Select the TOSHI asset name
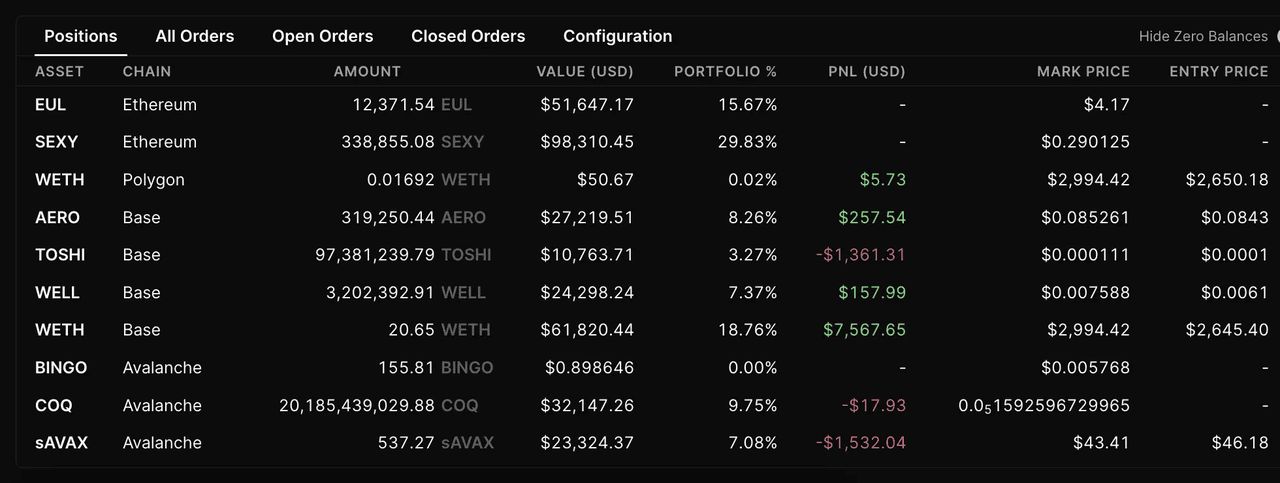This screenshot has height=483, width=1280. click(60, 255)
